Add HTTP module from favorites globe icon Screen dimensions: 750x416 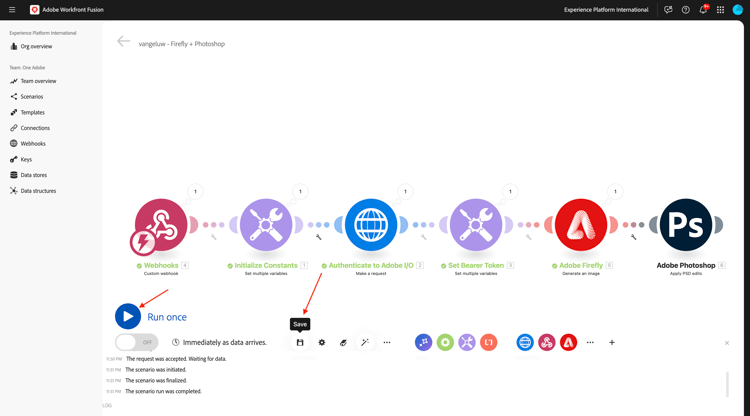[x=525, y=342]
